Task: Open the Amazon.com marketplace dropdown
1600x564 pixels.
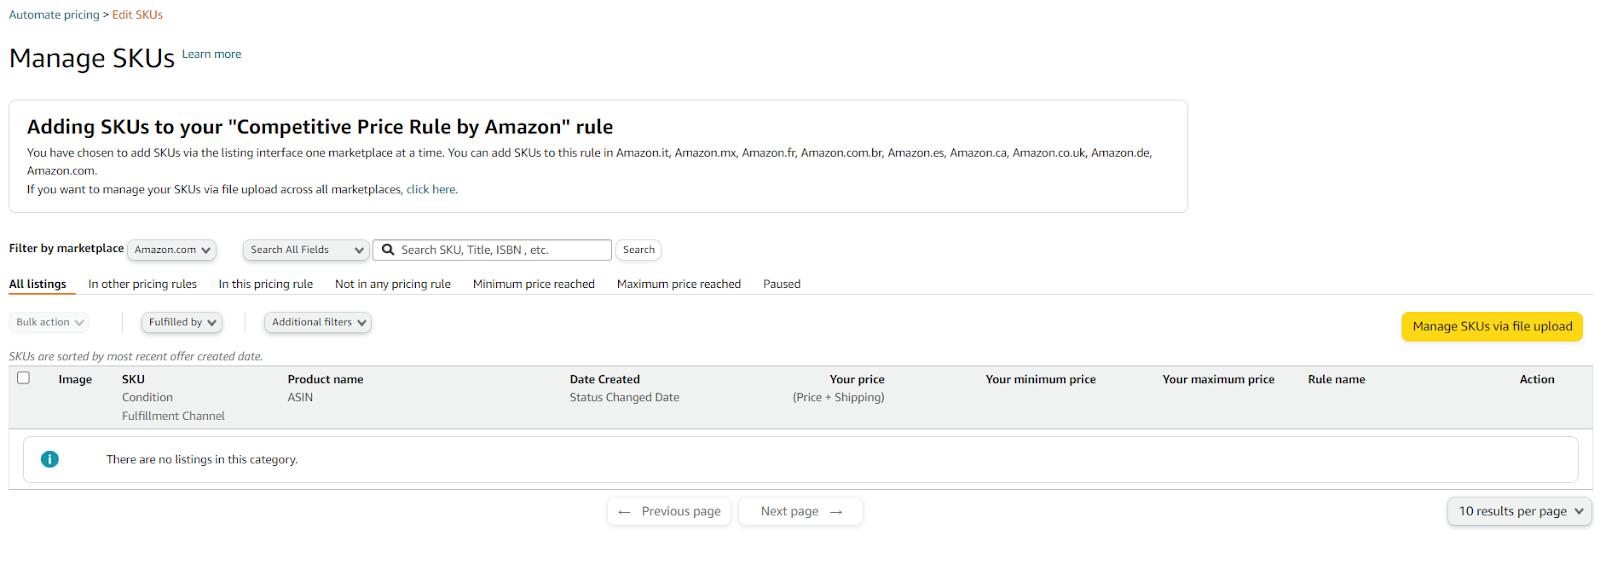Action: [172, 250]
